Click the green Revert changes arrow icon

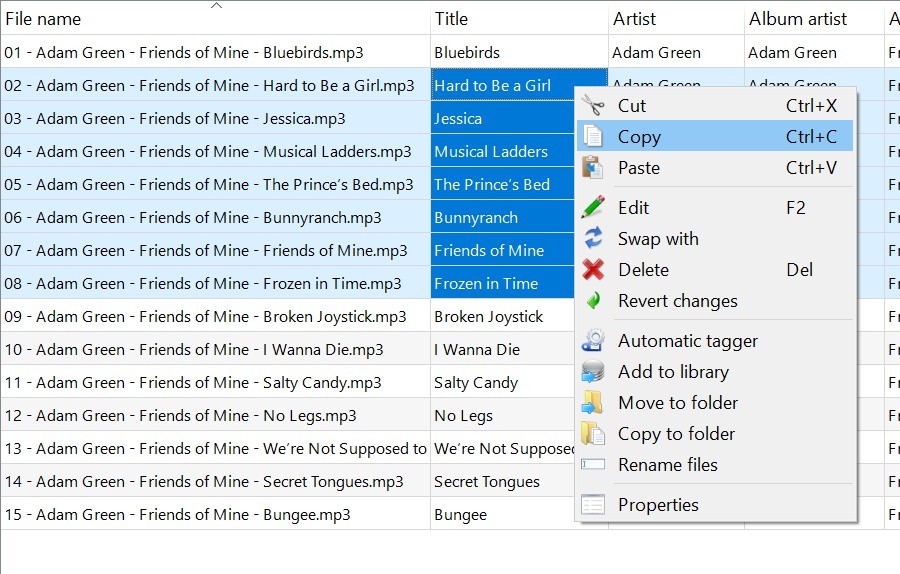(593, 300)
